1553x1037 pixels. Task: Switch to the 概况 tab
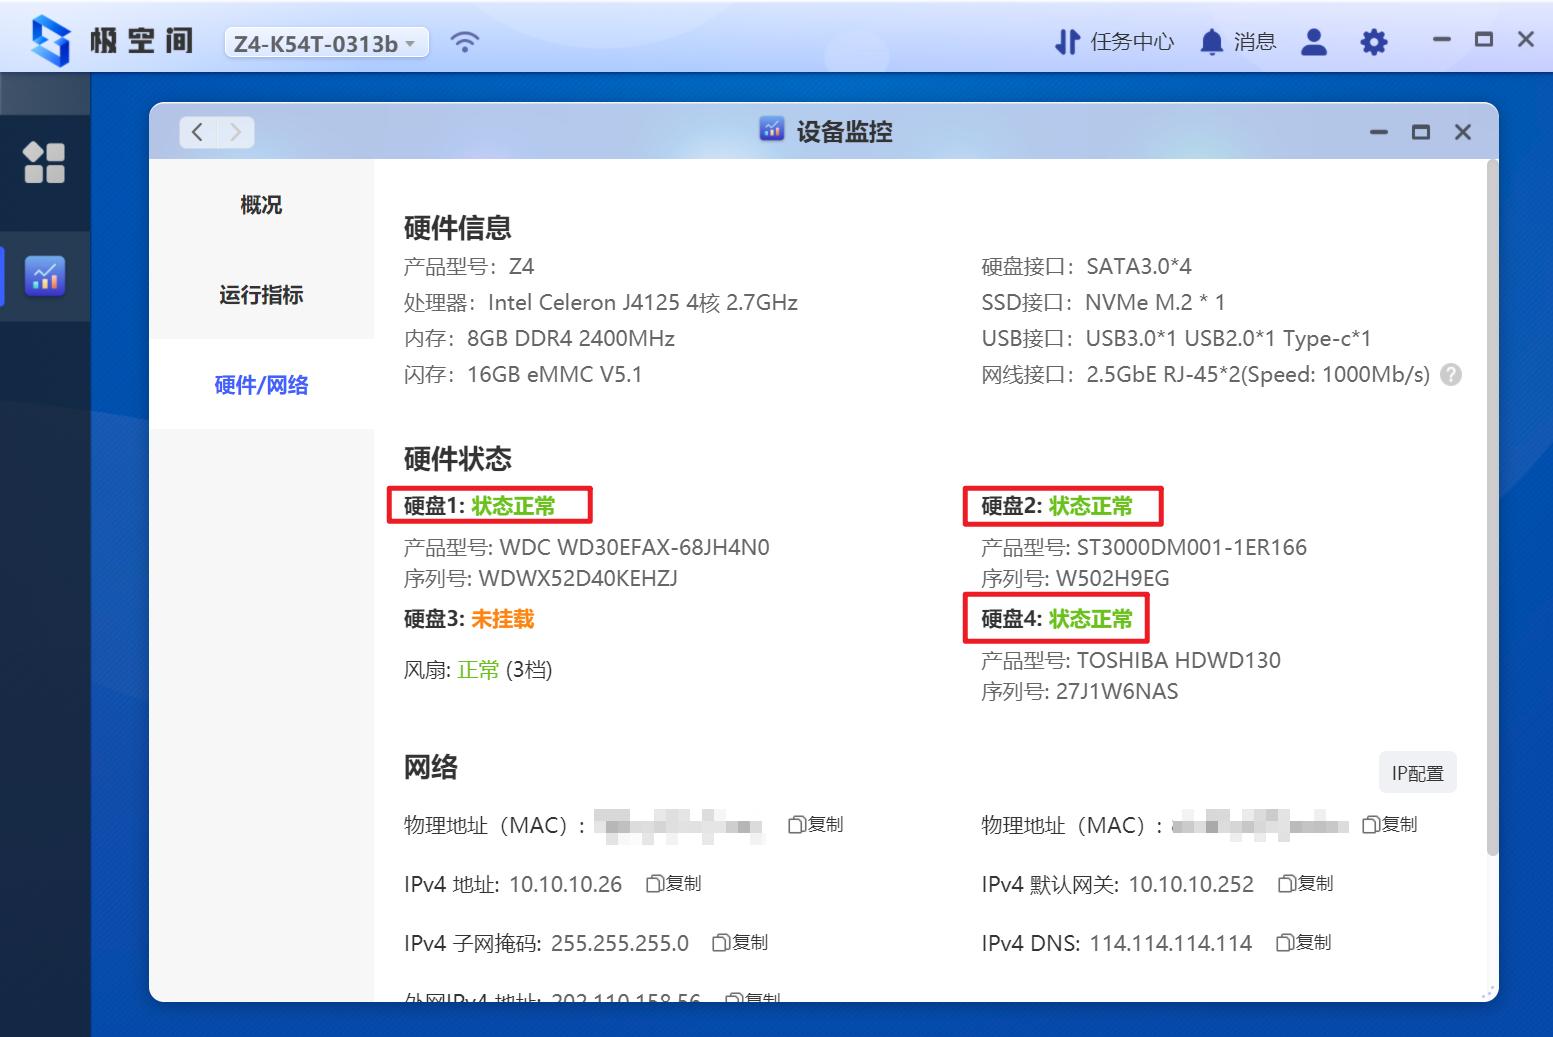pos(259,204)
